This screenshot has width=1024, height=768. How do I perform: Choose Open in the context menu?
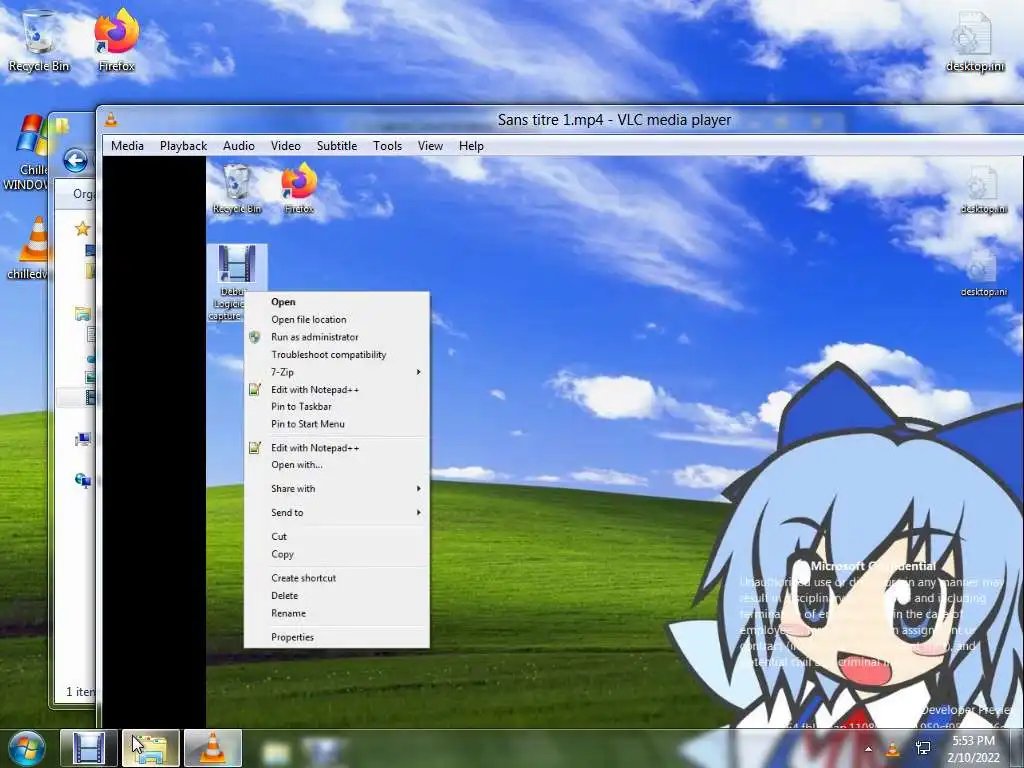(337, 302)
